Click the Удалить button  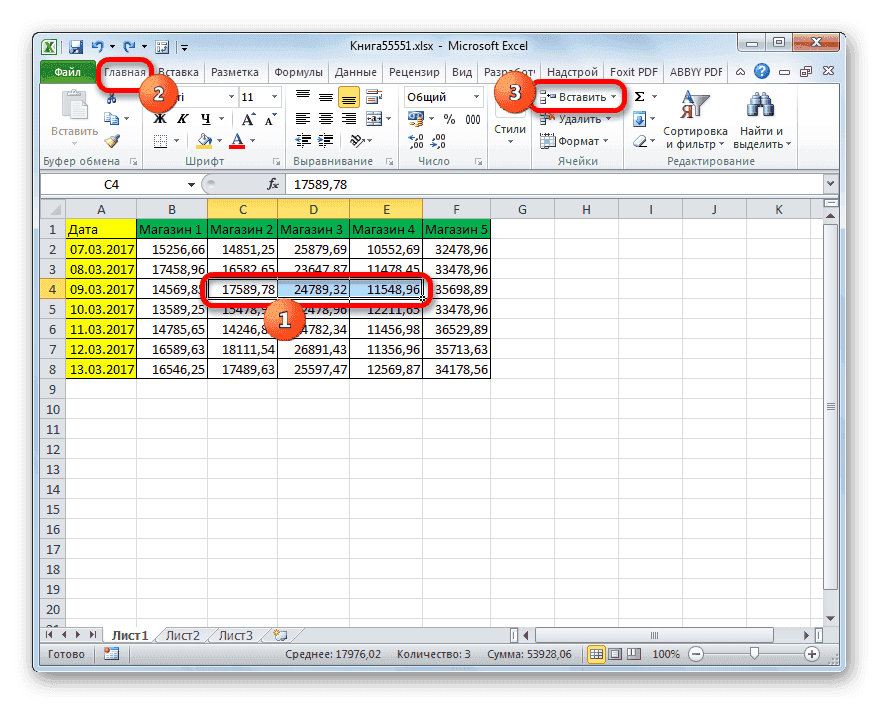click(x=581, y=119)
